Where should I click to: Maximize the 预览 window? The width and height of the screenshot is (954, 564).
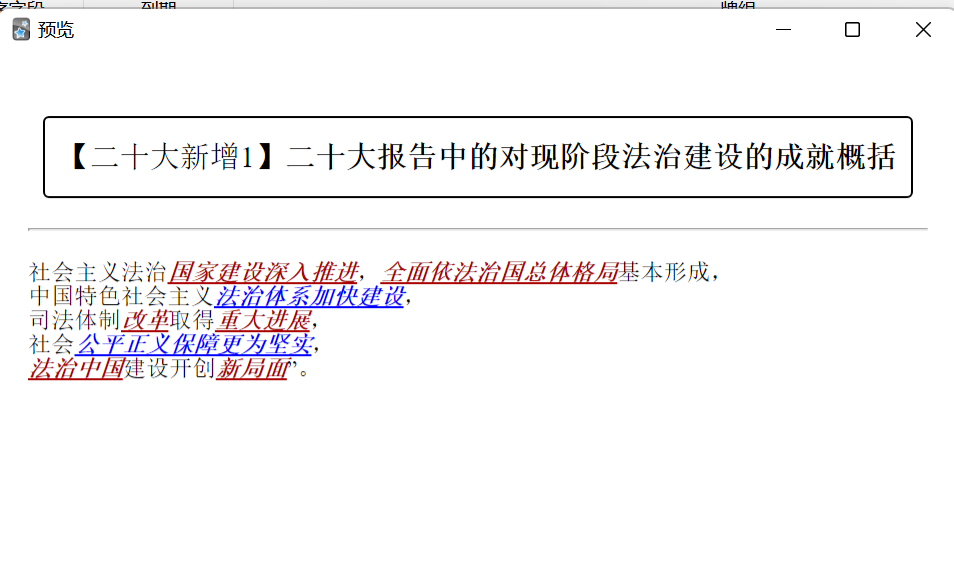point(852,29)
